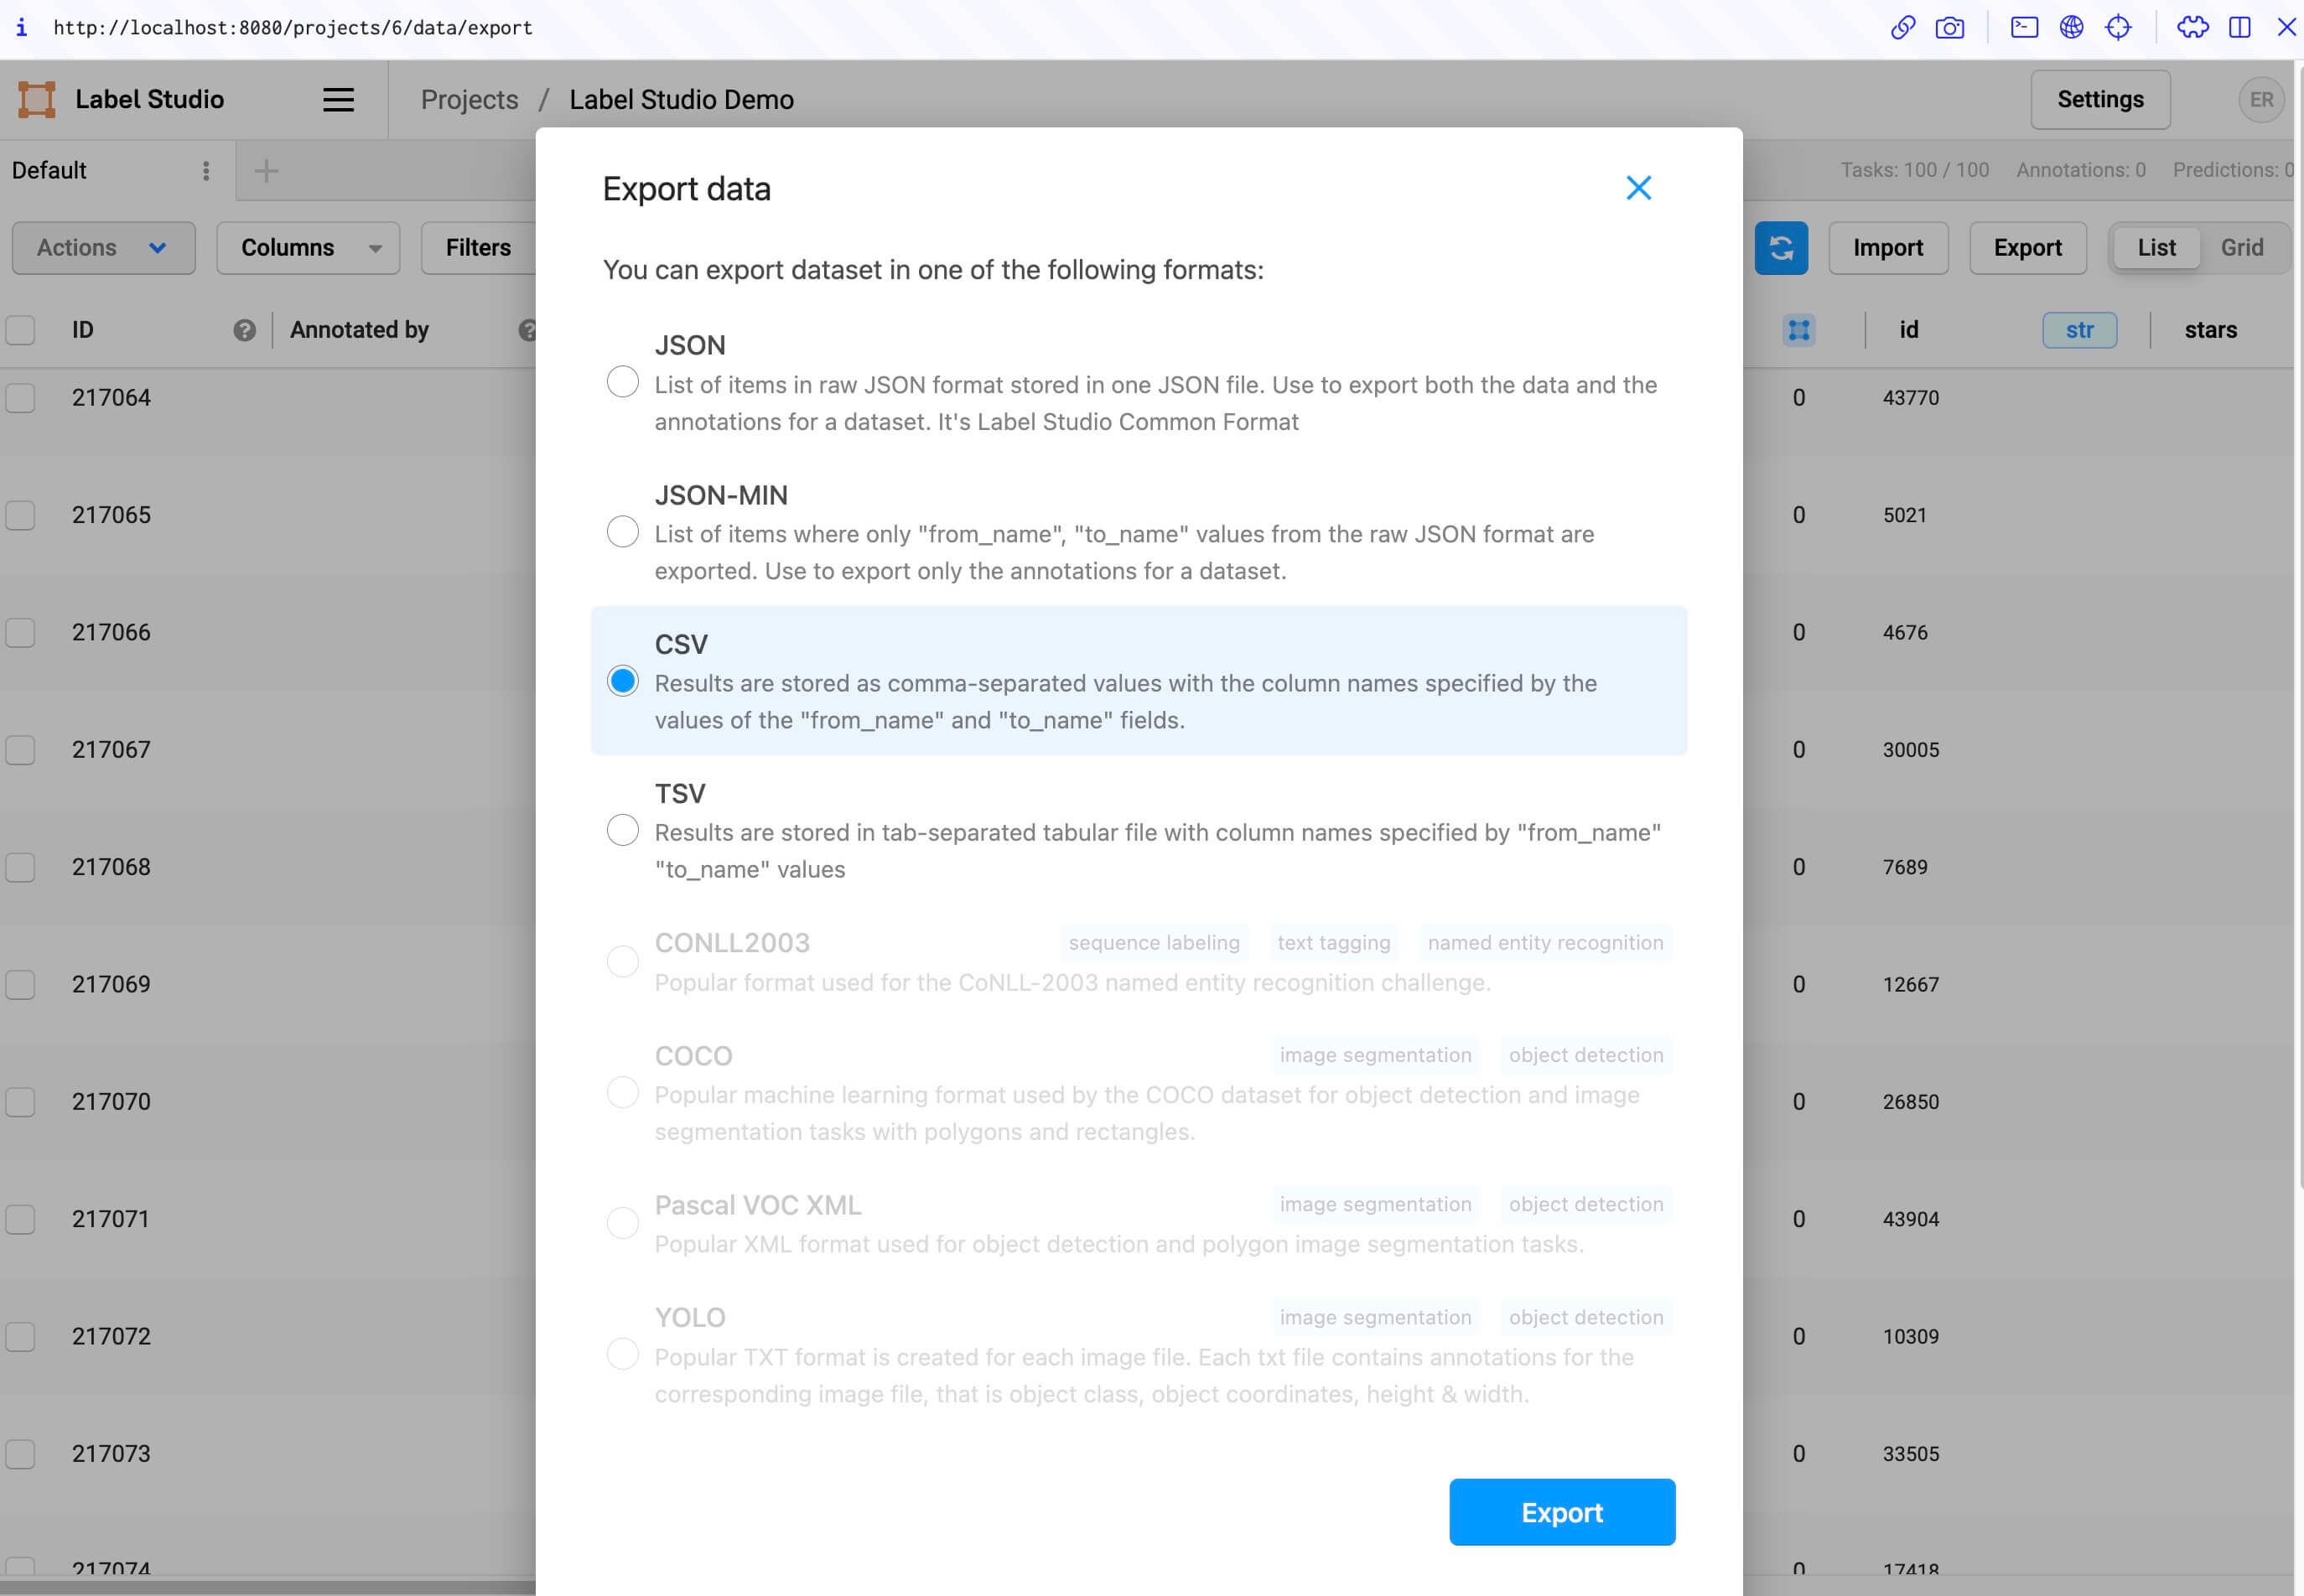Click the Export button in toolbar
The height and width of the screenshot is (1596, 2304).
click(x=2027, y=248)
